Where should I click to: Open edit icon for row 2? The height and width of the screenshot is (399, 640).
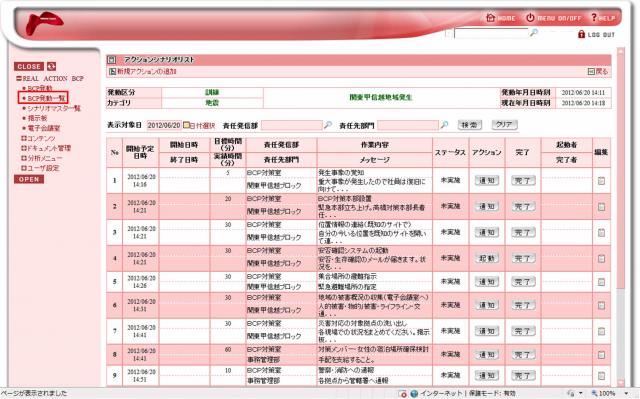point(601,207)
